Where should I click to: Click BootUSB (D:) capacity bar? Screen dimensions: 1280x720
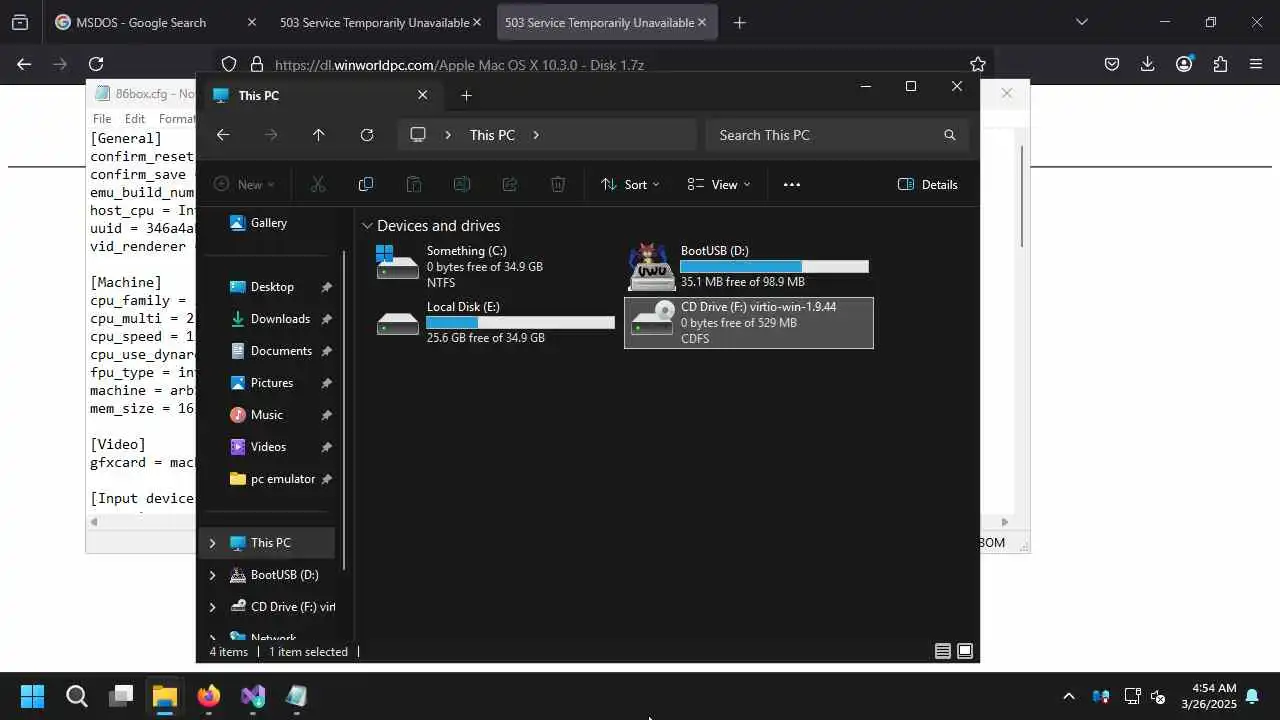(774, 266)
